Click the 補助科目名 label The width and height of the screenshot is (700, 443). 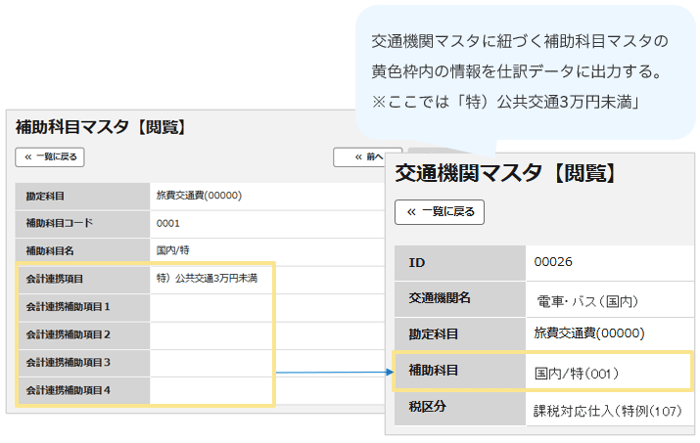click(50, 251)
